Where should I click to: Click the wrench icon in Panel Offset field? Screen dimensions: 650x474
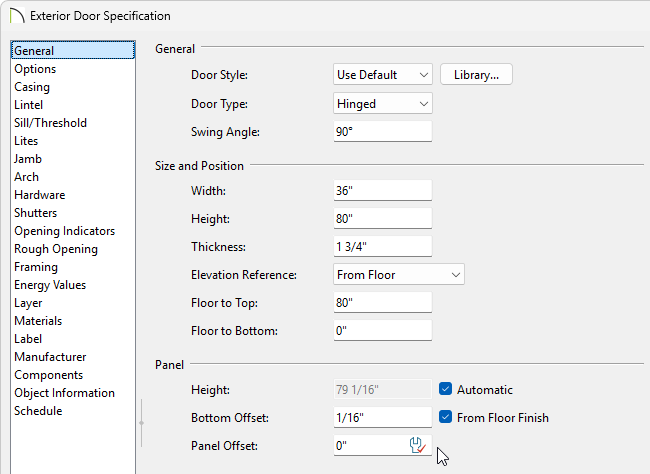(x=417, y=445)
